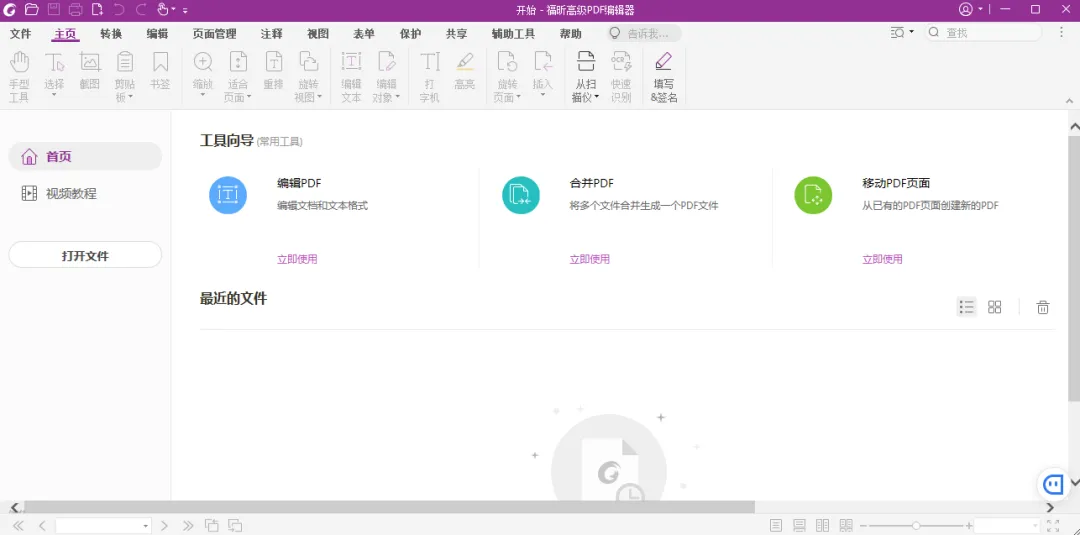Click the Move PDF Pages green icon

tap(813, 195)
